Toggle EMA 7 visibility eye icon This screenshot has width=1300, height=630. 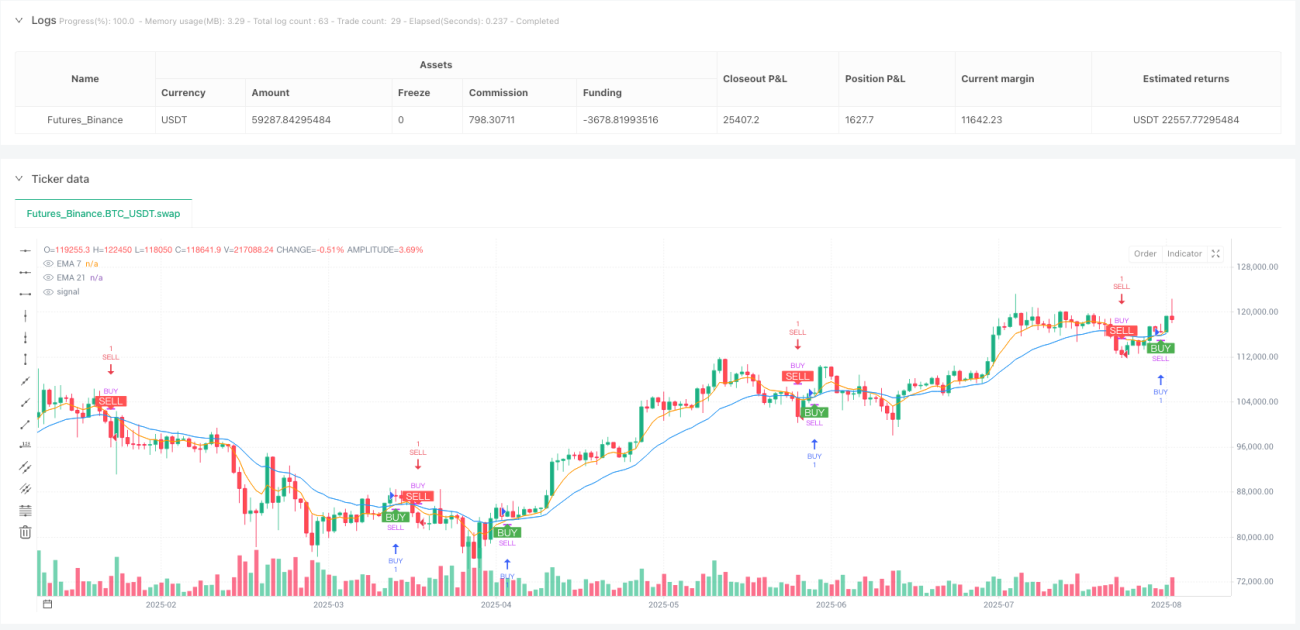pyautogui.click(x=48, y=263)
